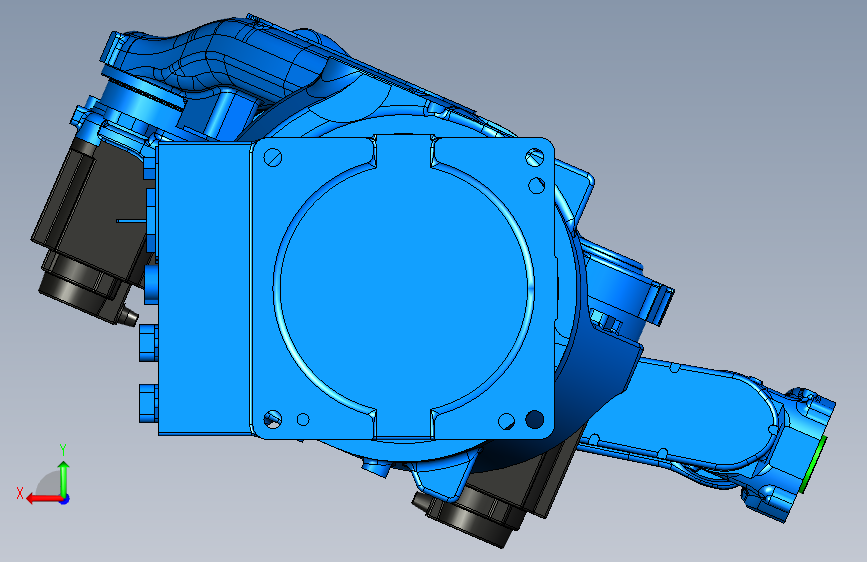Pick the slotted screw at the plate's top-left corner

(x=273, y=158)
